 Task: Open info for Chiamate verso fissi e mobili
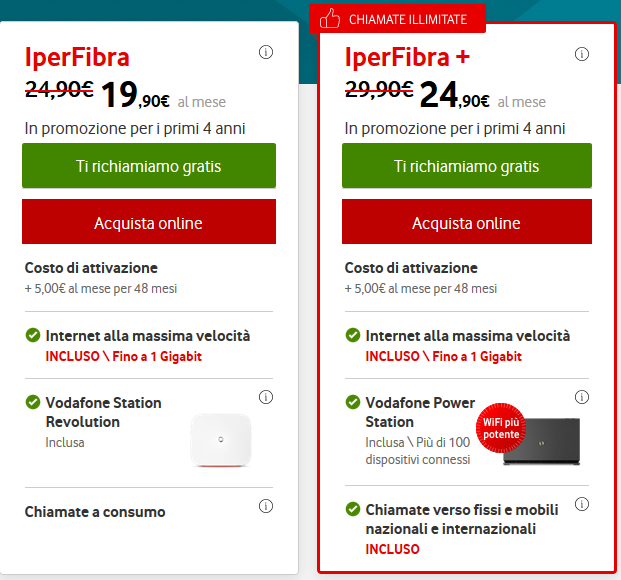(x=582, y=504)
